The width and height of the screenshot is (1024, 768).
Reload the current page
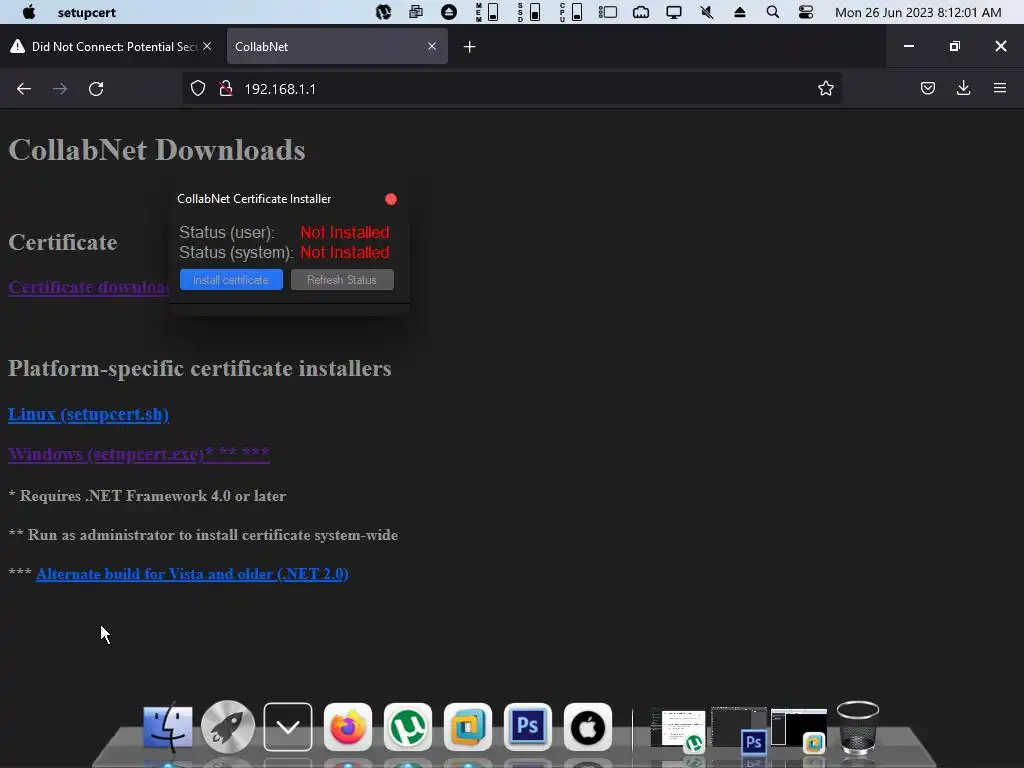click(96, 89)
